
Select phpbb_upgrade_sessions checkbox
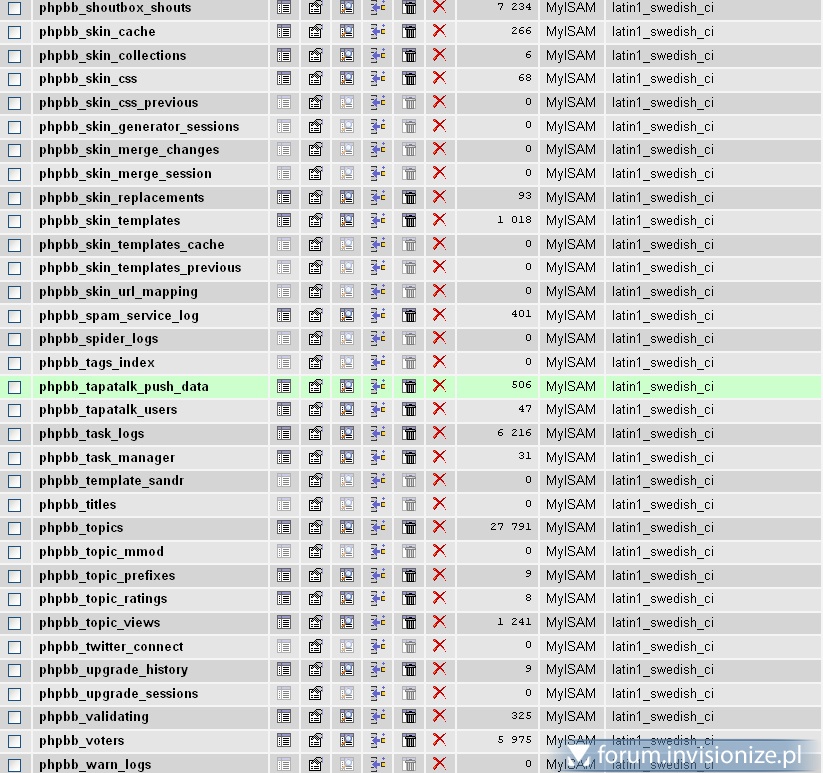click(x=15, y=694)
